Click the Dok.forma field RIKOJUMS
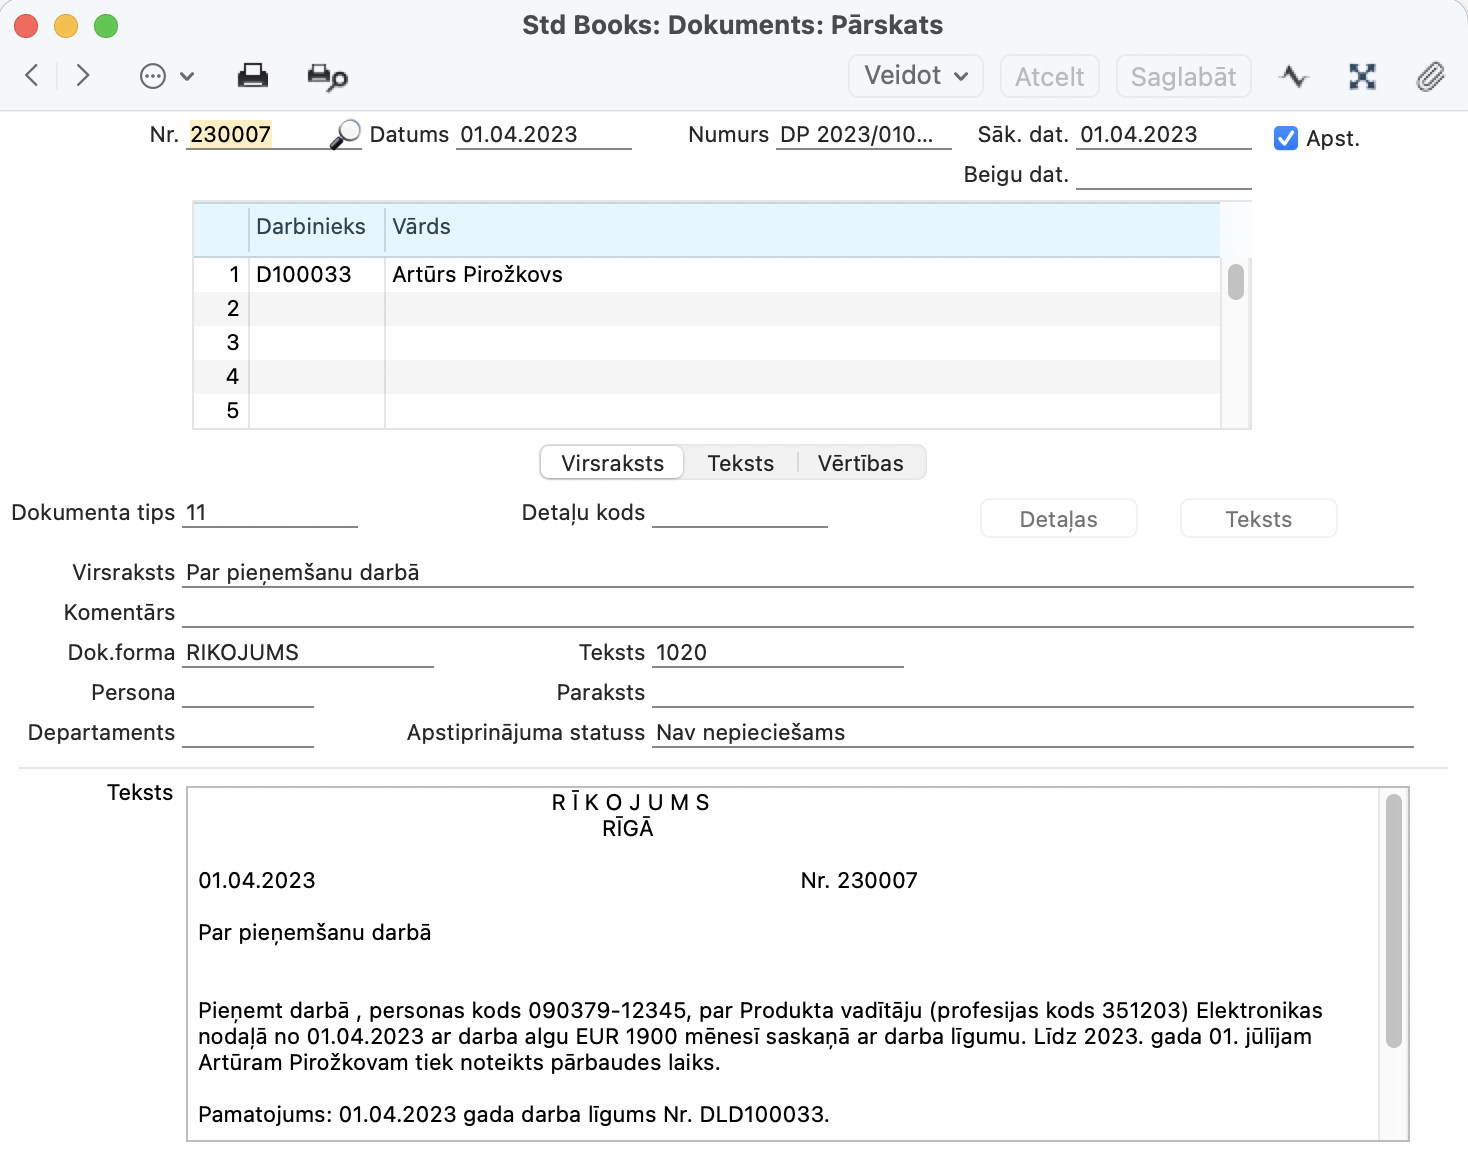The height and width of the screenshot is (1154, 1468). click(x=308, y=652)
